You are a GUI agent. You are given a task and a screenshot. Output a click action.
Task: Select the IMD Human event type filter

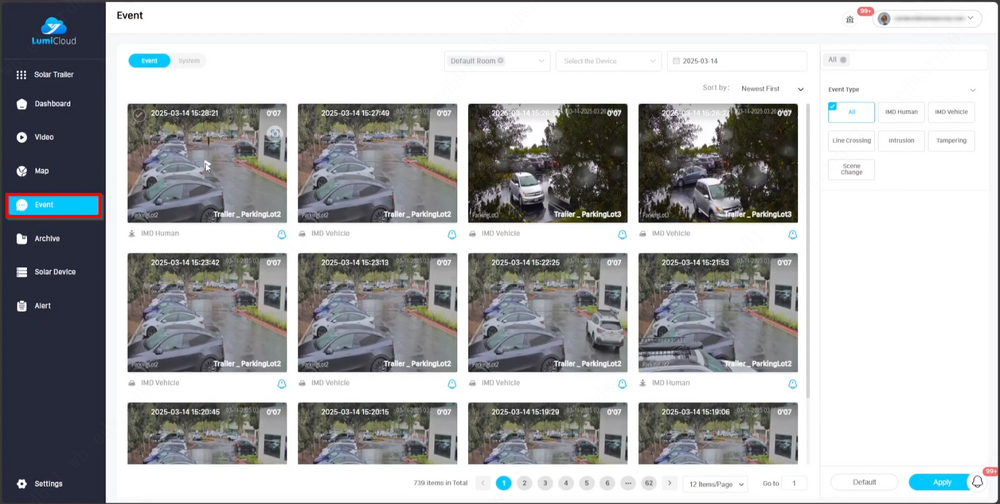pos(901,112)
